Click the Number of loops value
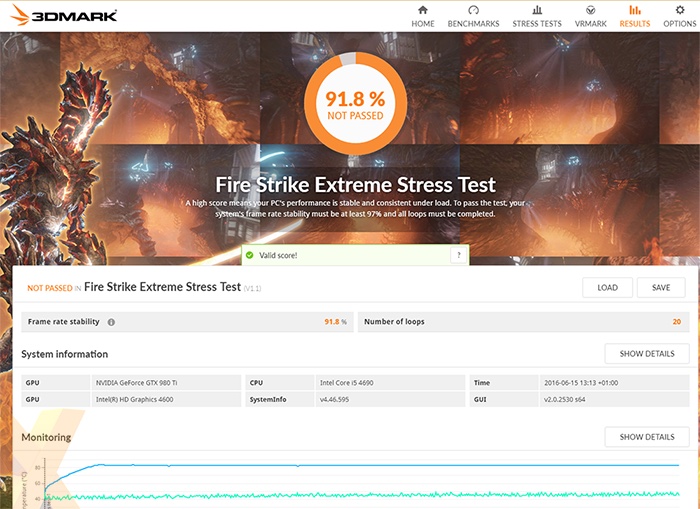This screenshot has width=700, height=509. click(x=676, y=322)
